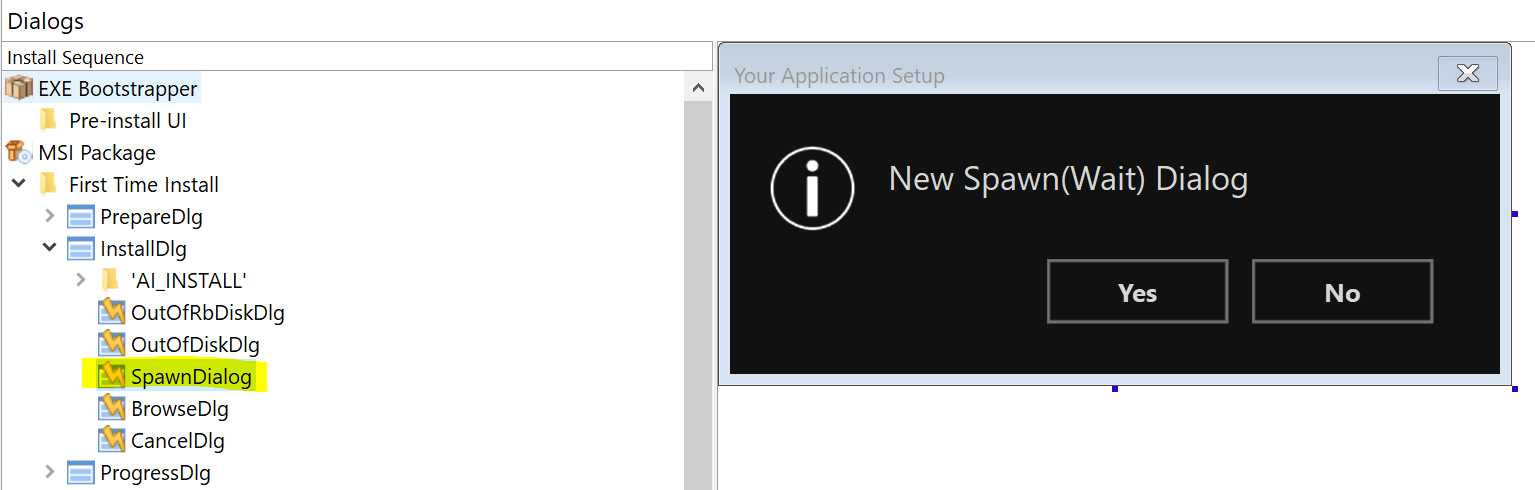Select OutOfRbDiskDlg in the tree
This screenshot has width=1535, height=490.
pos(208,313)
